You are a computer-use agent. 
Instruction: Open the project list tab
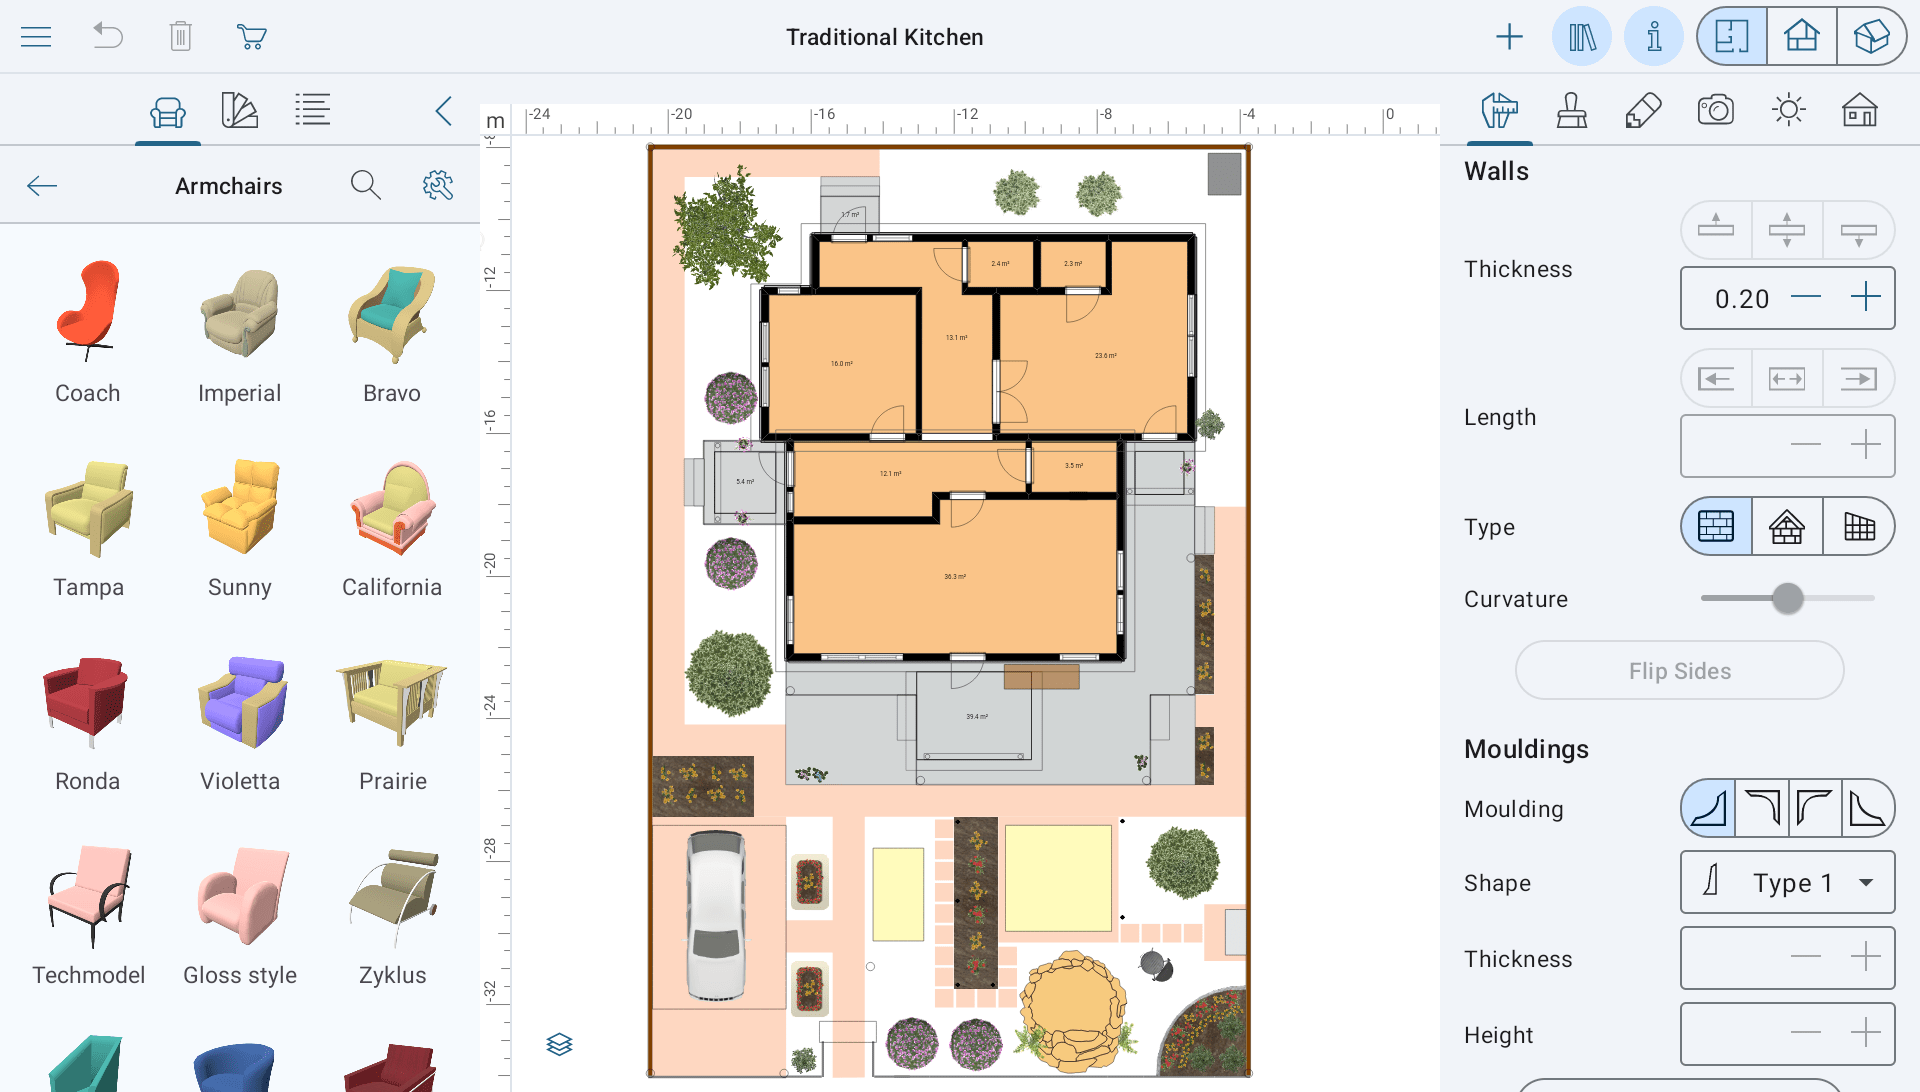pyautogui.click(x=313, y=110)
